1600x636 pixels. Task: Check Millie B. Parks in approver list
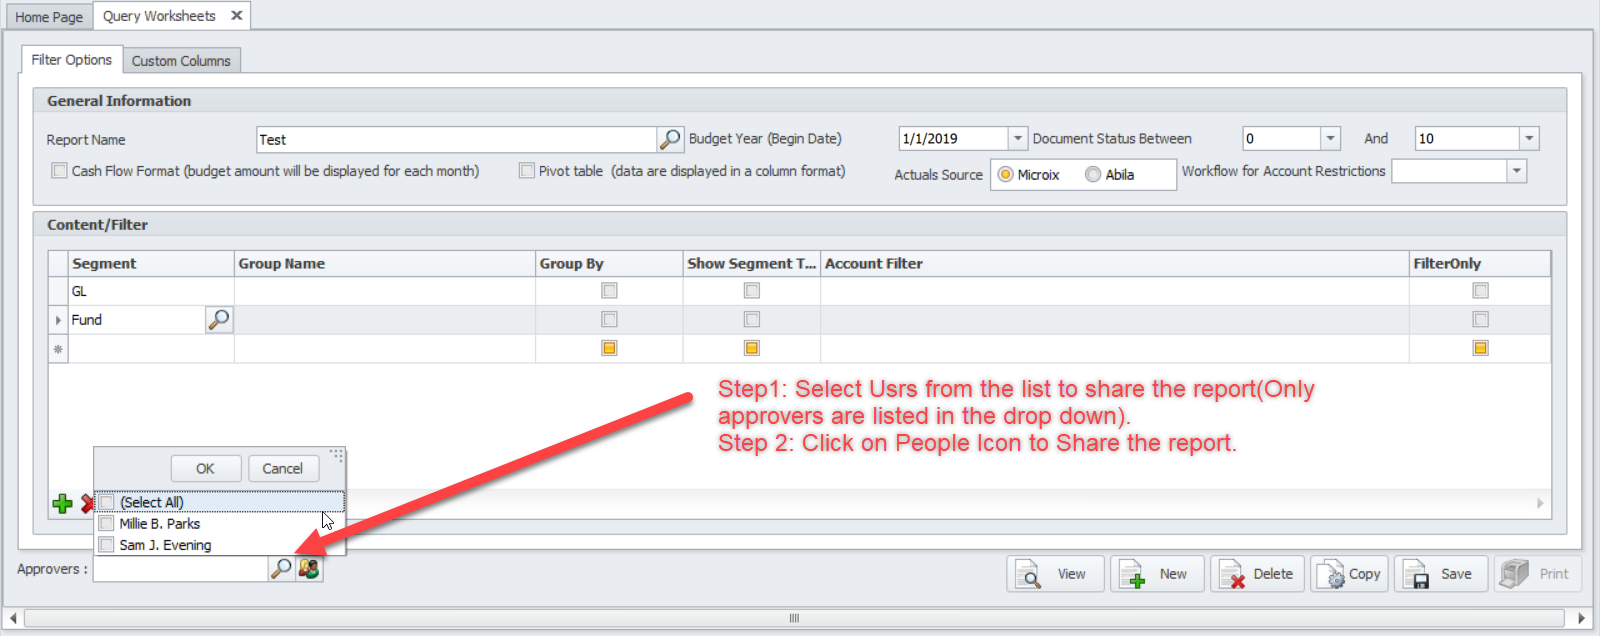click(x=107, y=524)
